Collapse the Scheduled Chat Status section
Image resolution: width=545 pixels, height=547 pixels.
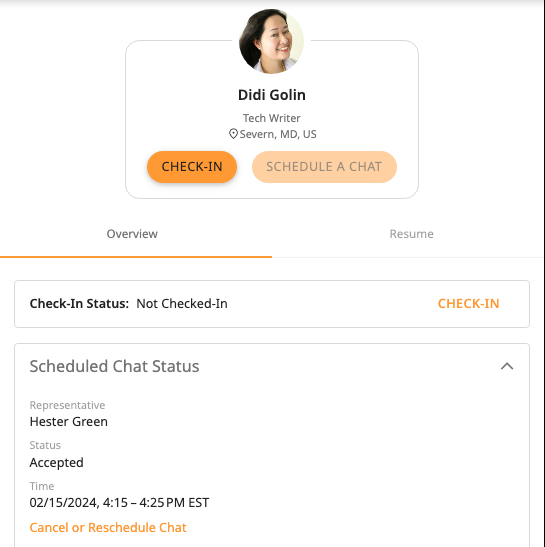click(507, 366)
